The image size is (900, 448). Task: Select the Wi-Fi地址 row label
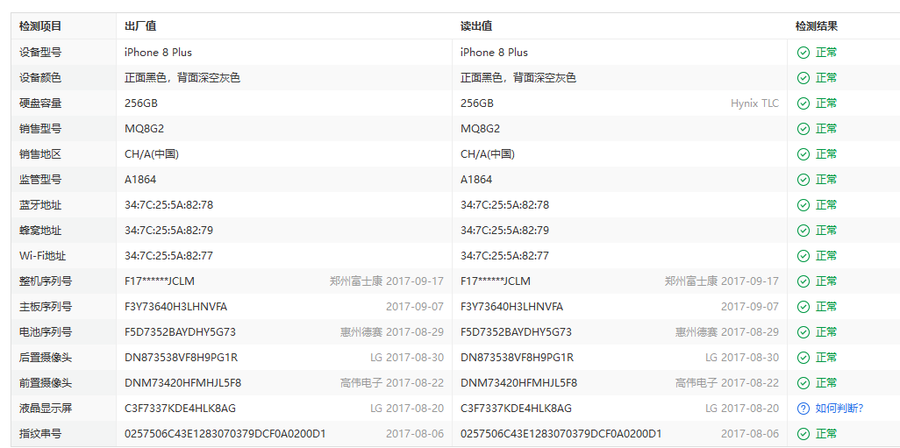click(42, 256)
